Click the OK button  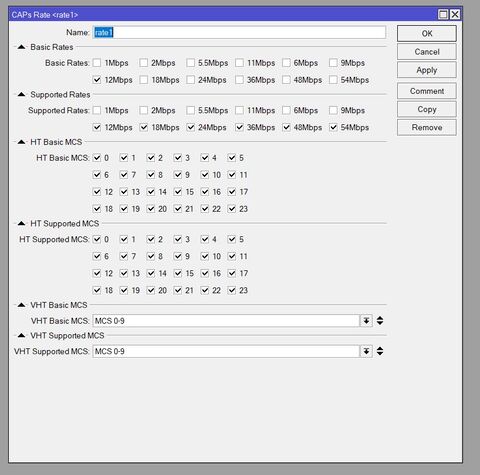point(427,33)
